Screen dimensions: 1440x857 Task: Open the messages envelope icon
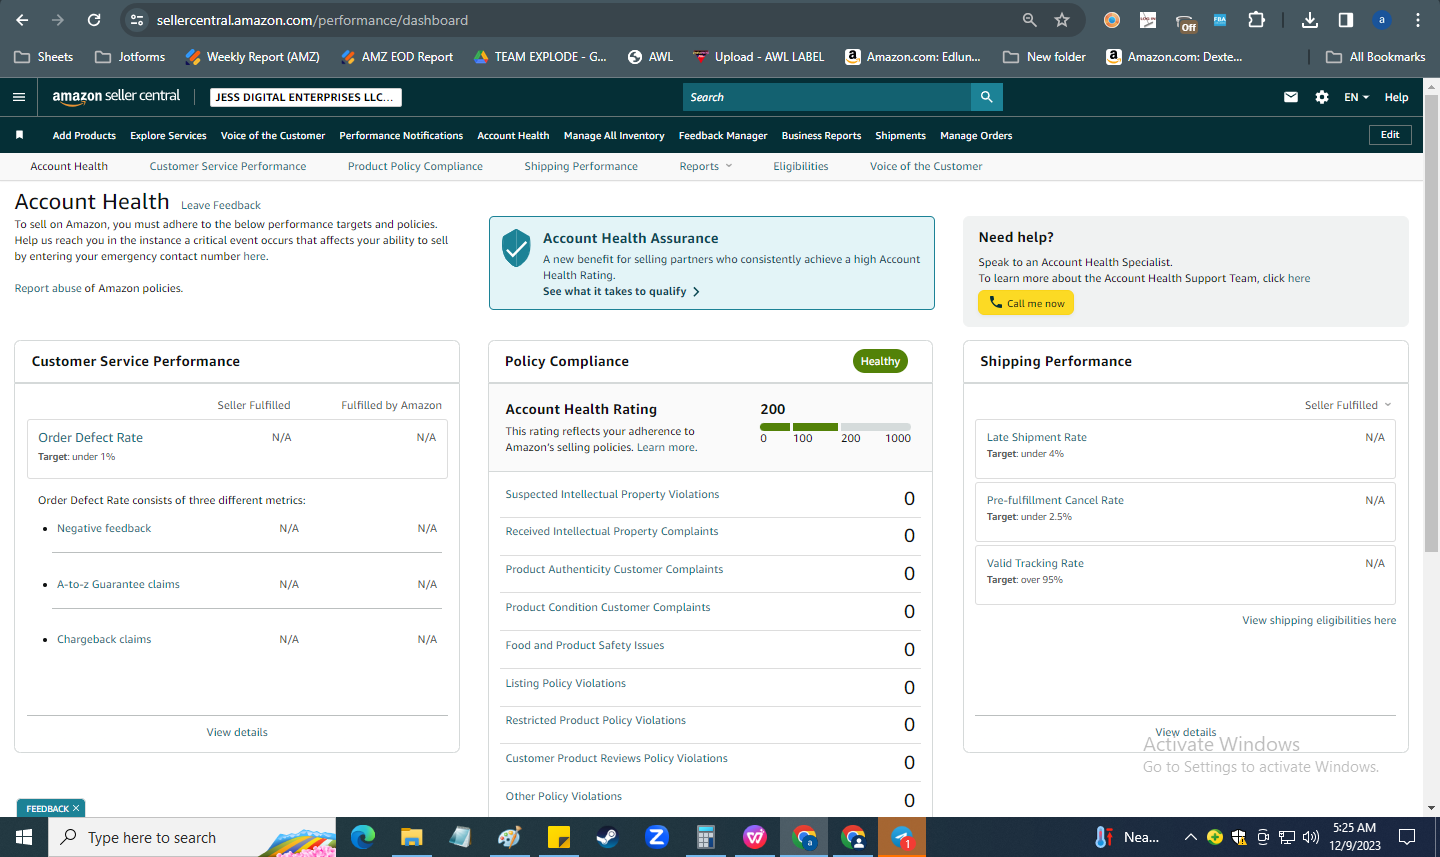pos(1291,97)
